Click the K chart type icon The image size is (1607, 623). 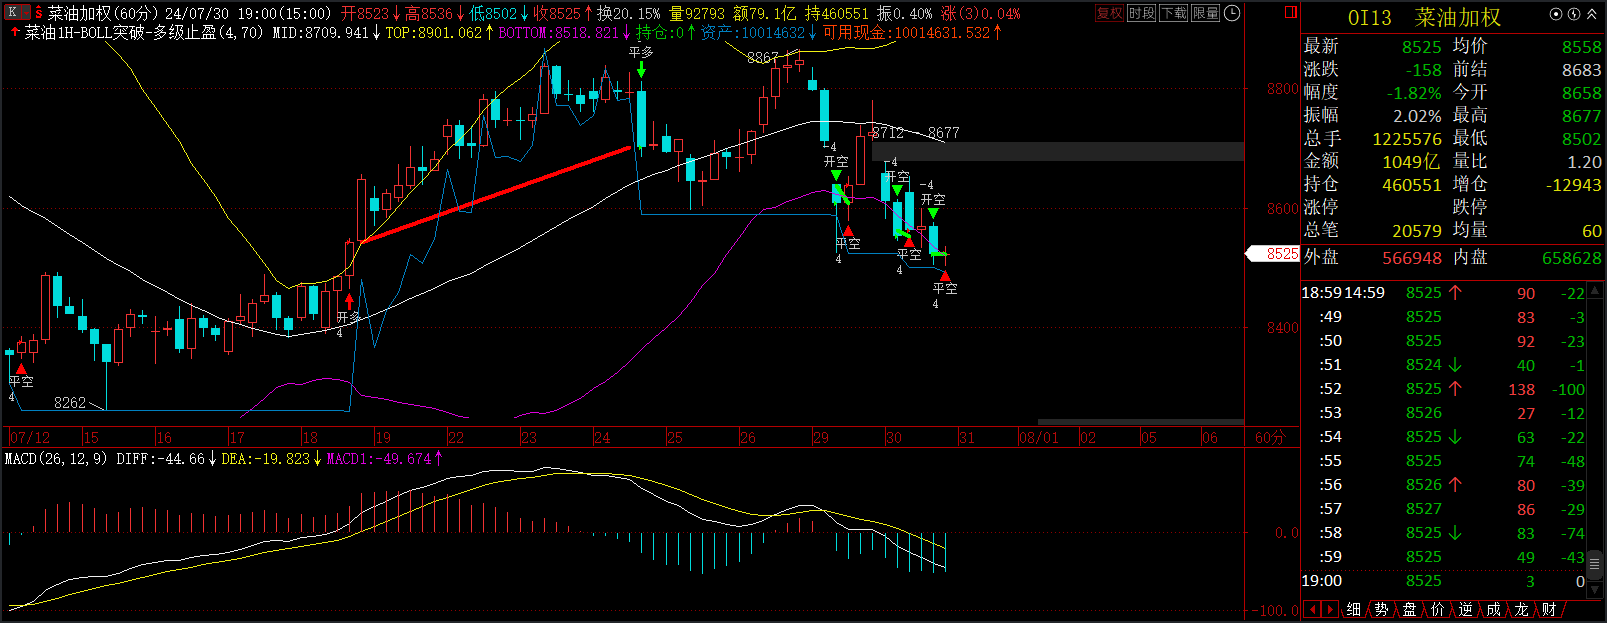click(12, 13)
